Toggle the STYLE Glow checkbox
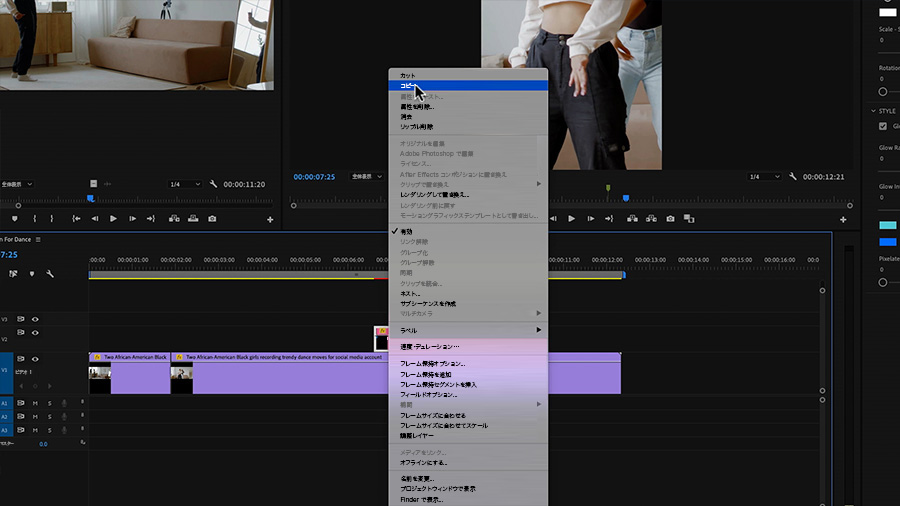 tap(883, 126)
